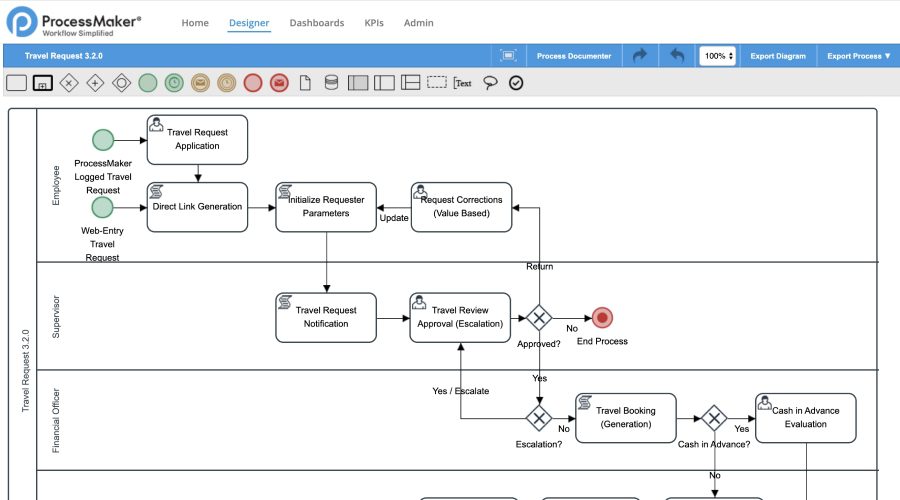The width and height of the screenshot is (900, 500).
Task: Click the Employee lane label
Action: click(56, 185)
